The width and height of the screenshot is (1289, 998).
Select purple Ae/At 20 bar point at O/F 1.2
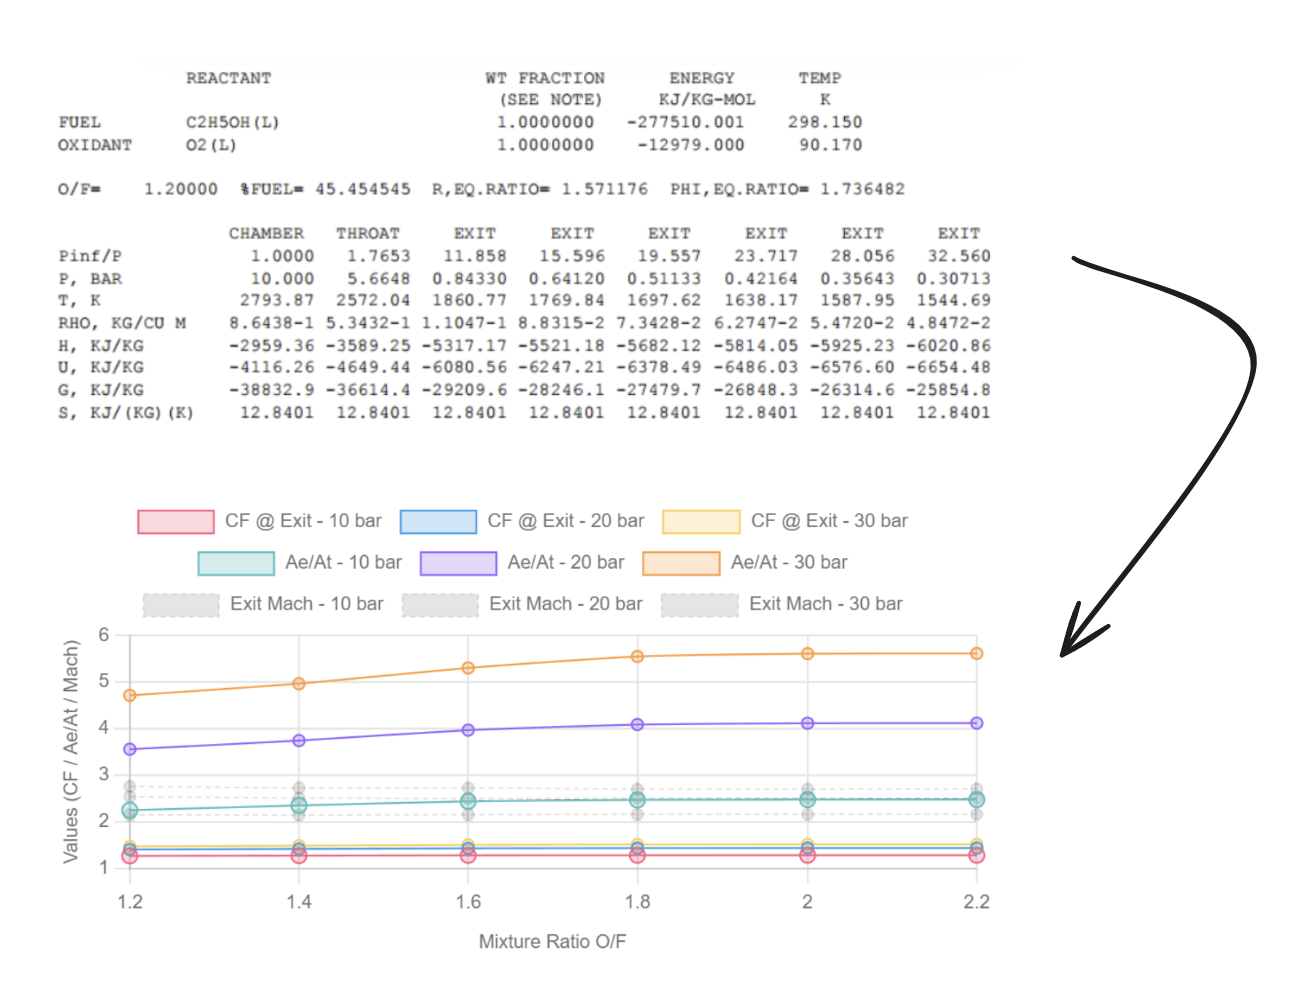[x=130, y=749]
